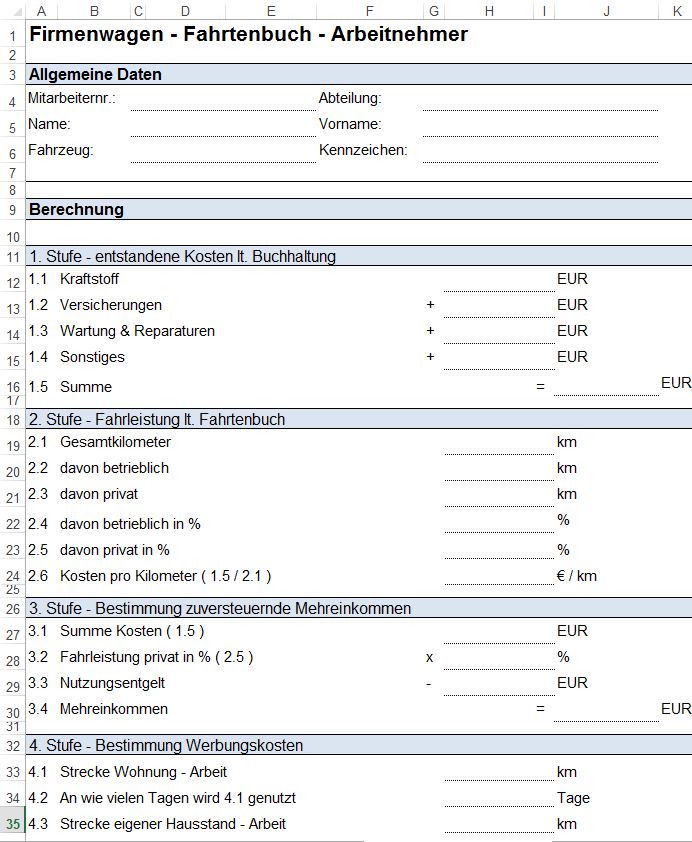Image resolution: width=692 pixels, height=842 pixels.
Task: Click the Mitarbeiternr. input line
Action: tap(223, 100)
